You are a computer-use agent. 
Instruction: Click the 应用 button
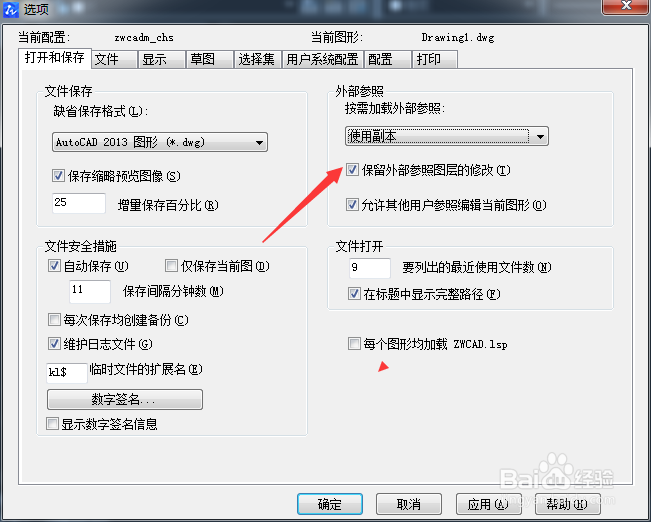click(488, 504)
